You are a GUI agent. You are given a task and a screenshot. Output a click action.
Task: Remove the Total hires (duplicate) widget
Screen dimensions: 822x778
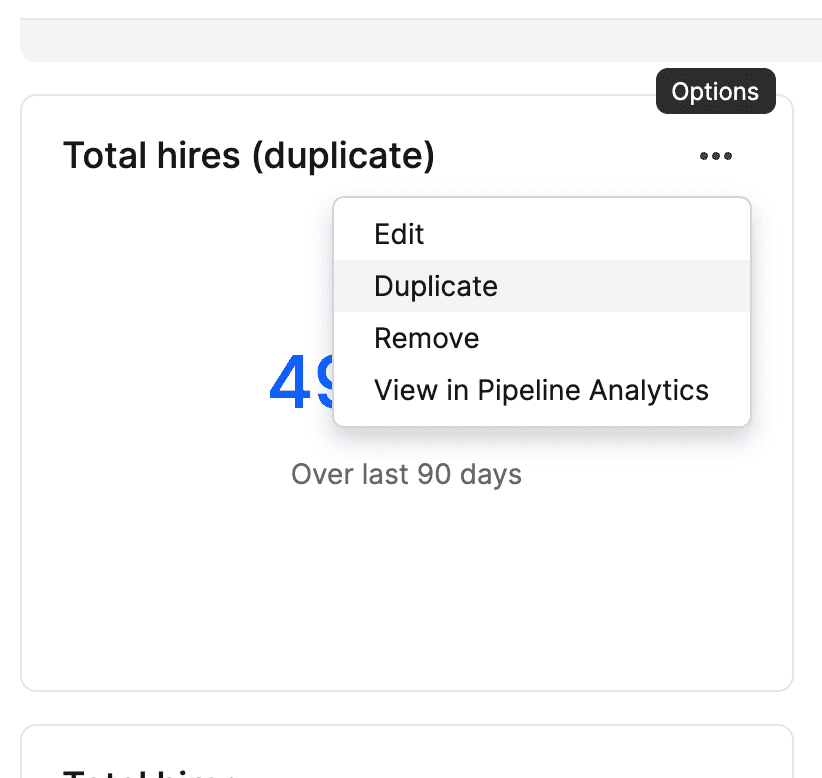point(426,338)
